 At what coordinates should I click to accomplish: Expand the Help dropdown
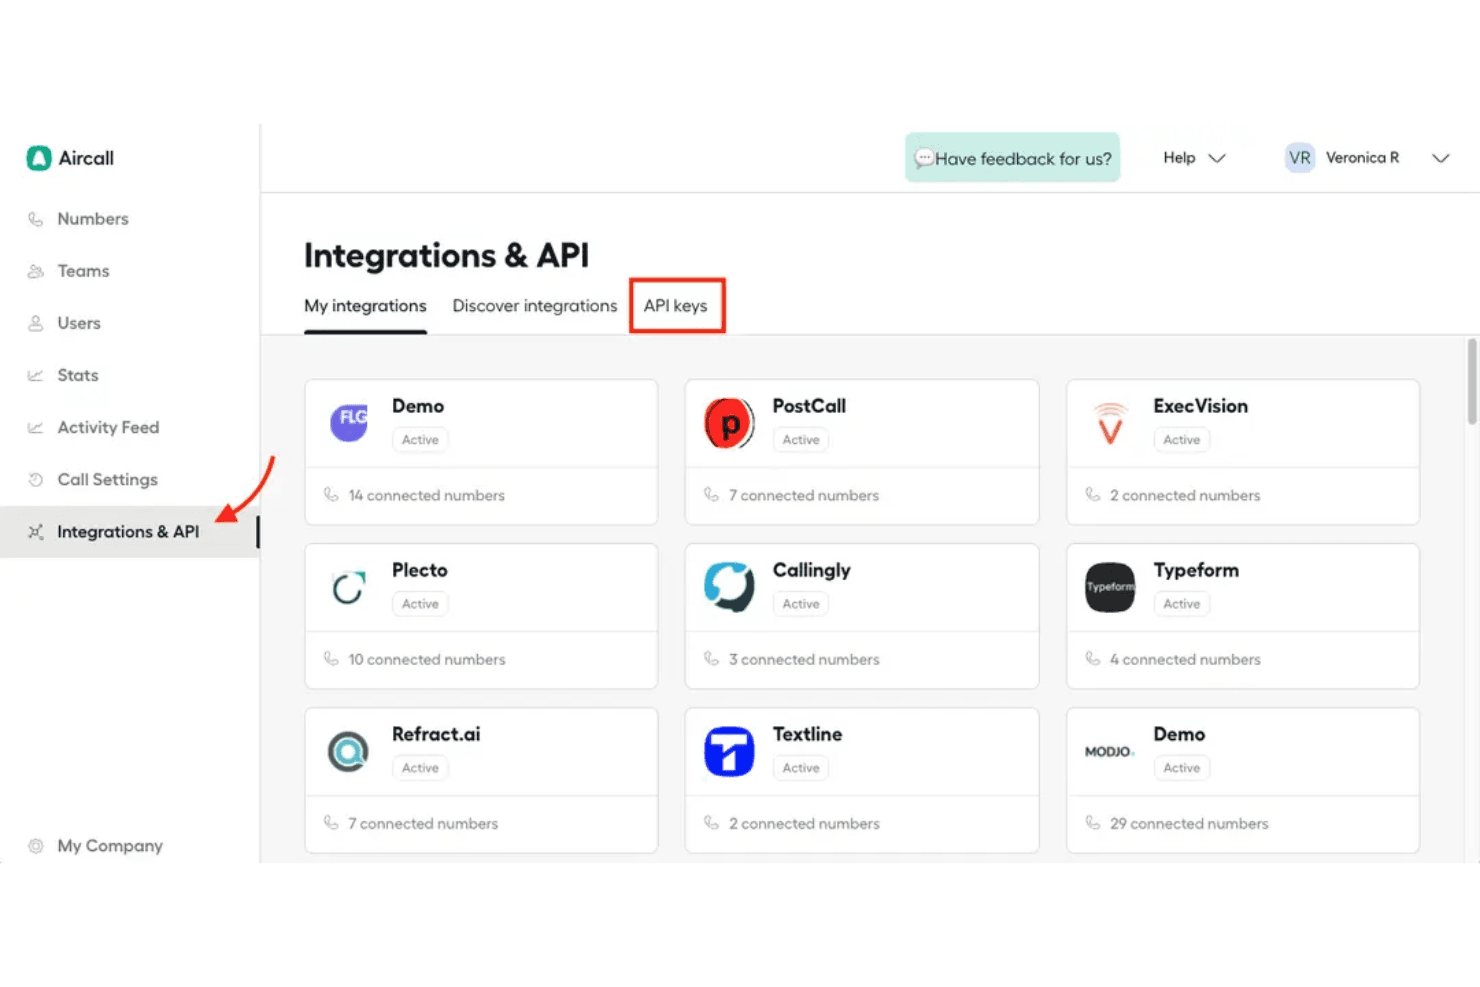click(x=1194, y=158)
